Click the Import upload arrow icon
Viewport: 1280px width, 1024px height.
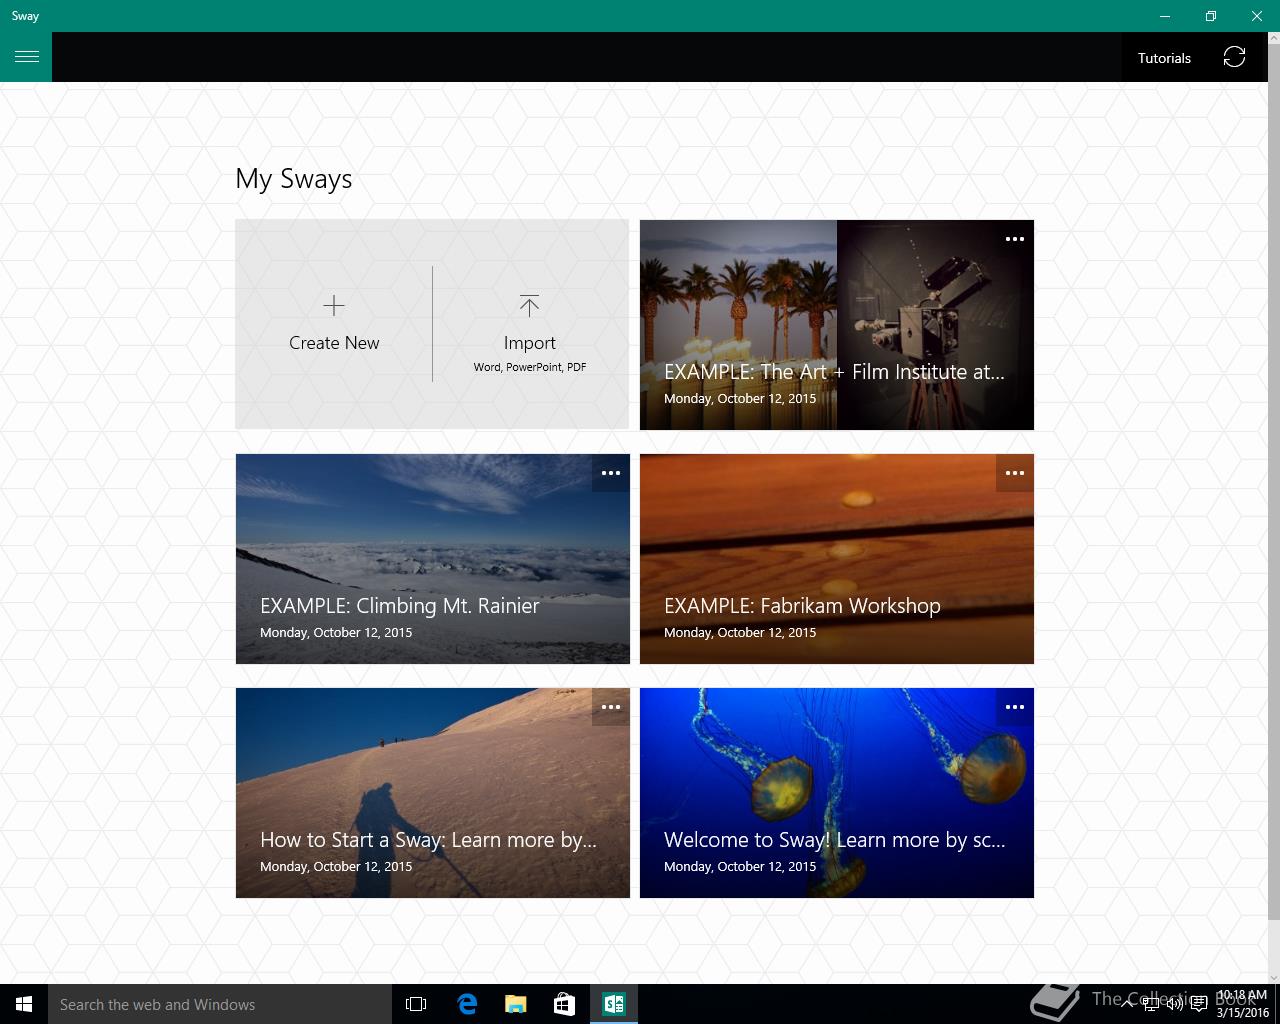pyautogui.click(x=529, y=305)
